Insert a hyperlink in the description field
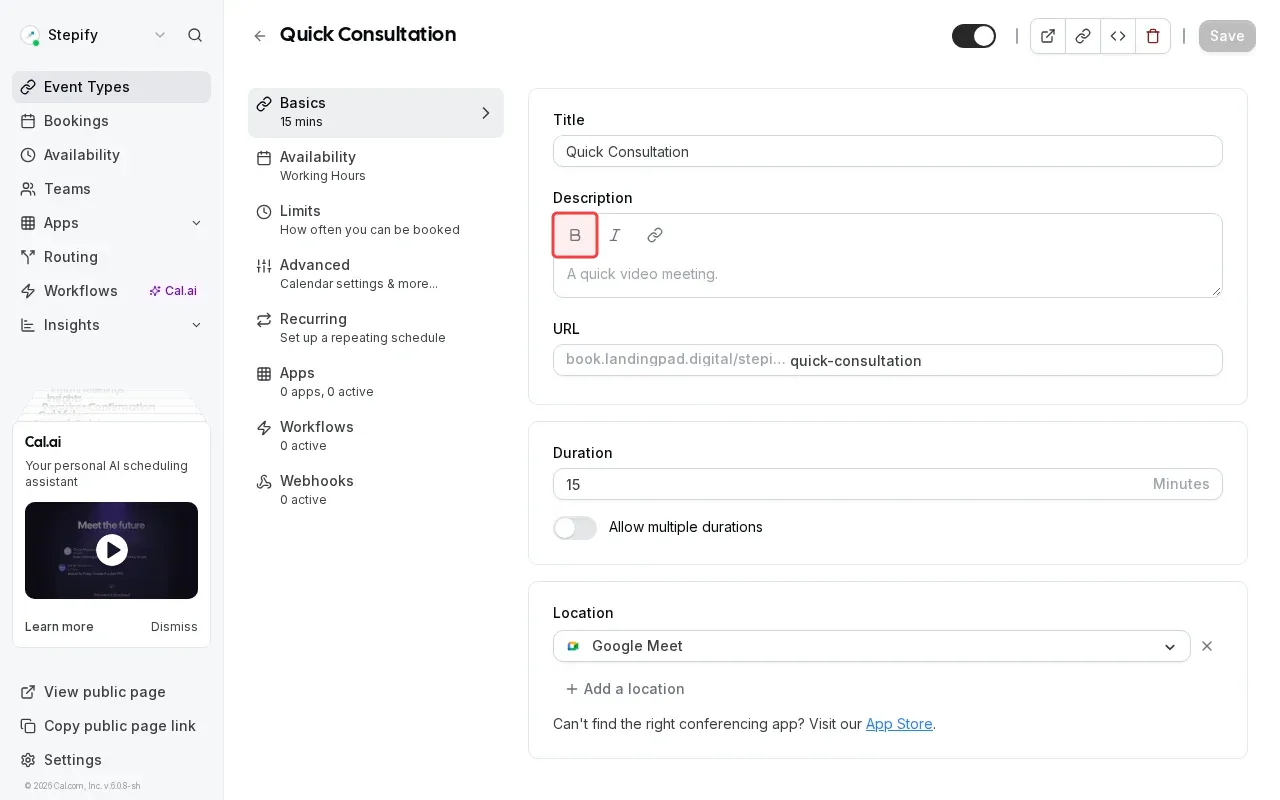 tap(655, 235)
